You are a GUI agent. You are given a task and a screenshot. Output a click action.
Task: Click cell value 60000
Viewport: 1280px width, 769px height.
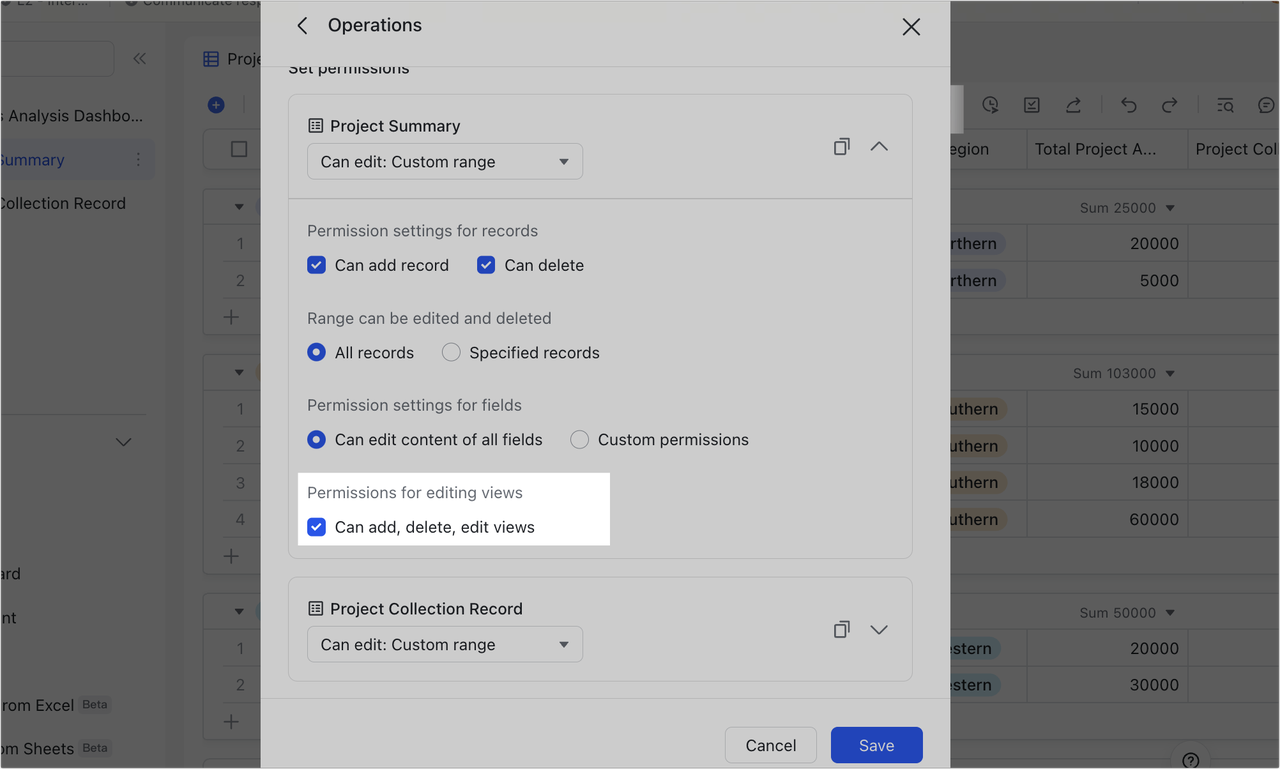[1154, 520]
